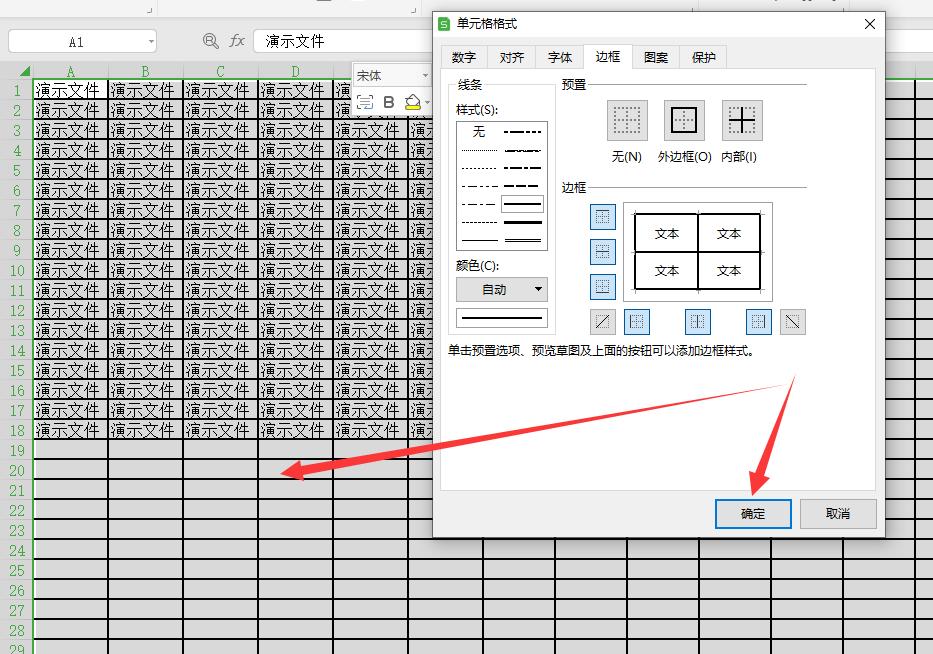This screenshot has width=933, height=654.
Task: Switch to the 保护 (Protection) tab
Action: [703, 57]
